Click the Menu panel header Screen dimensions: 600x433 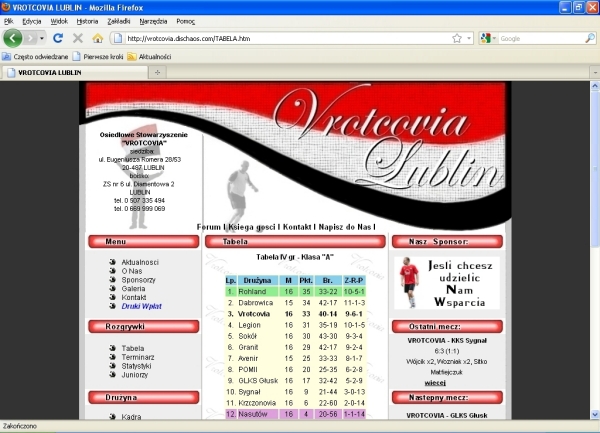(143, 242)
